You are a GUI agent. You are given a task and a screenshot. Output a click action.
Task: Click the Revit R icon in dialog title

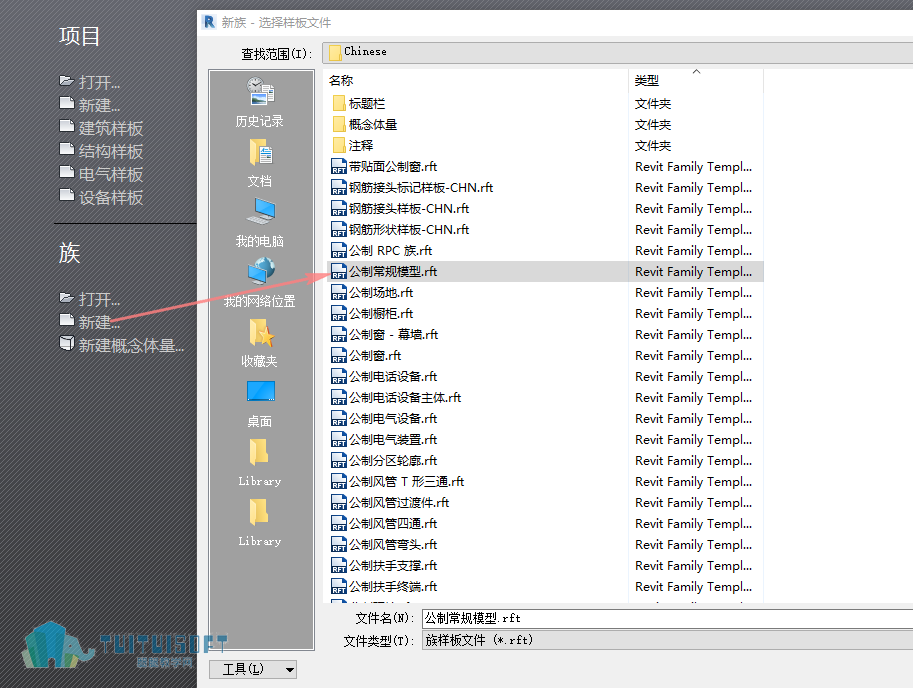point(208,22)
